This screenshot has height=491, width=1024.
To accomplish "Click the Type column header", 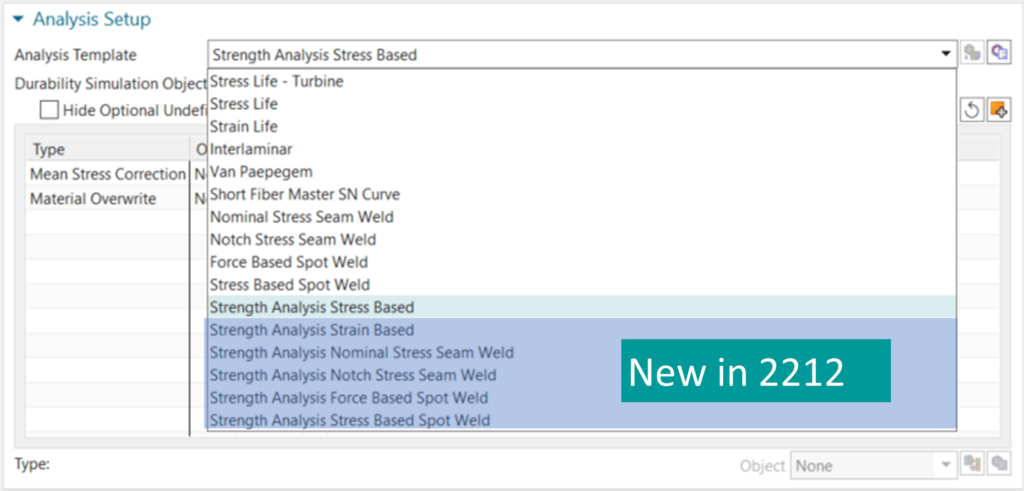I will click(x=50, y=150).
